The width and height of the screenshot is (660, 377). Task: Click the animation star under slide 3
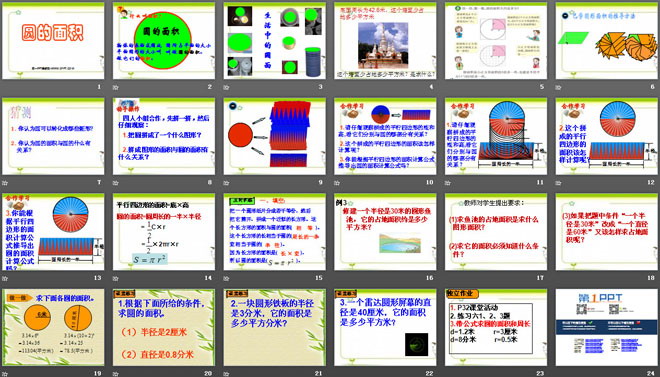226,88
